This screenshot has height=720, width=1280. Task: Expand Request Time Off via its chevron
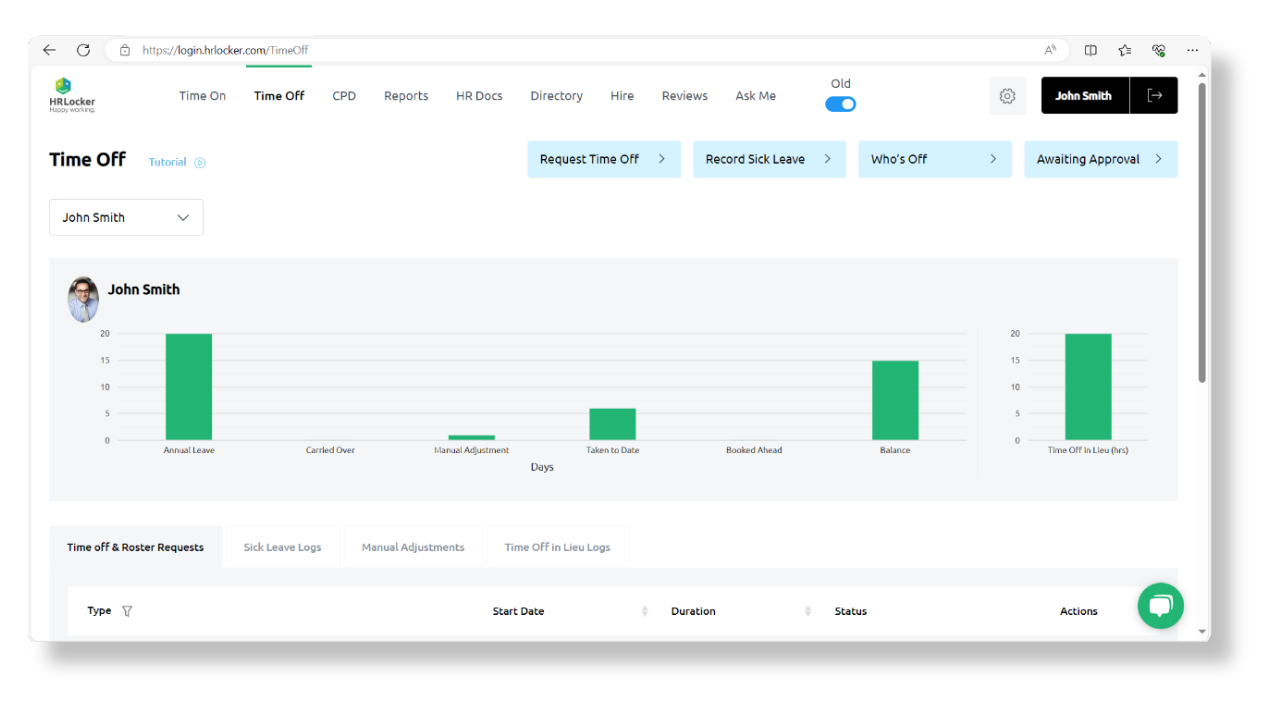pos(662,158)
